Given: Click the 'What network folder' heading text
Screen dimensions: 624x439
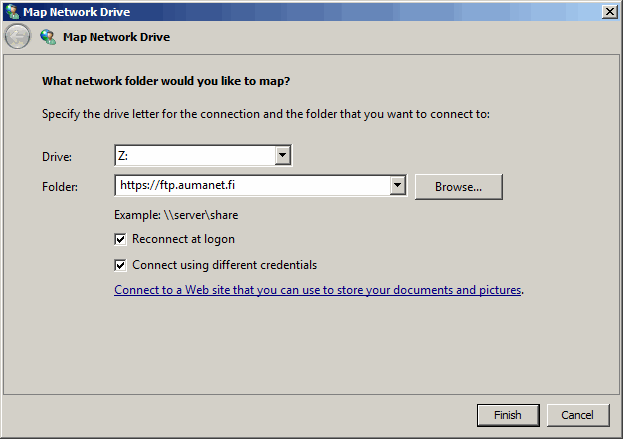Looking at the screenshot, I should 166,81.
